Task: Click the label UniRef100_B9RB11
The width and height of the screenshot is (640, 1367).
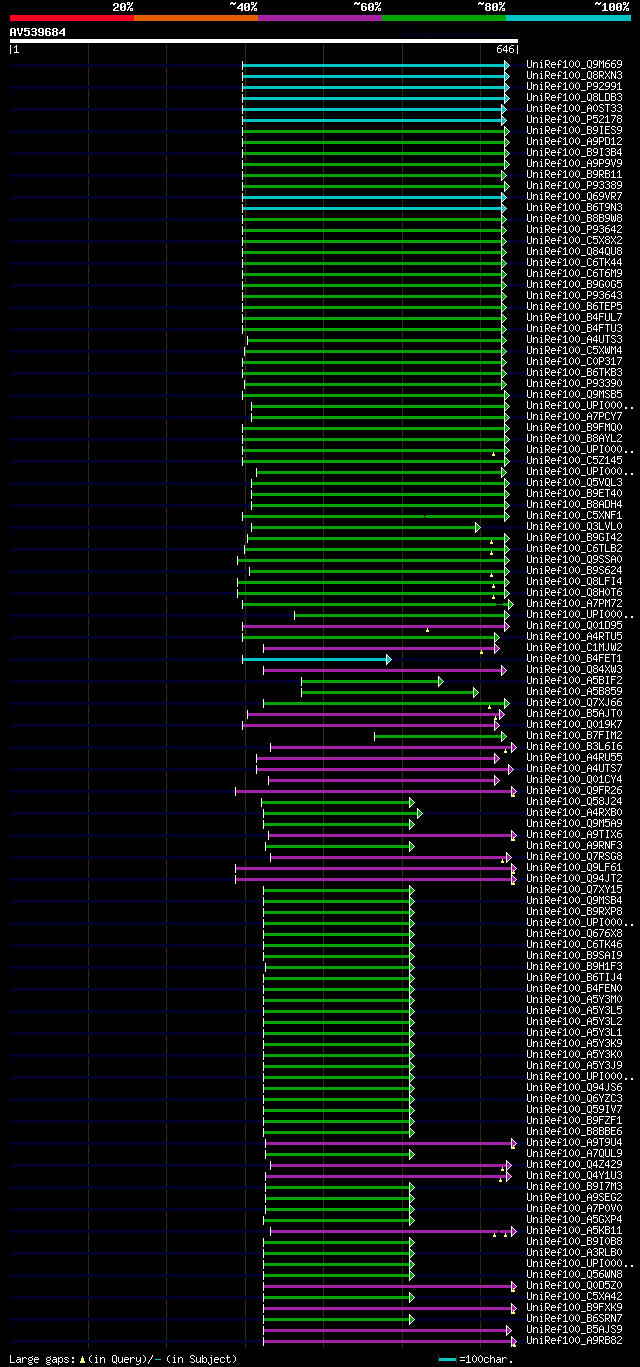Action: [574, 175]
